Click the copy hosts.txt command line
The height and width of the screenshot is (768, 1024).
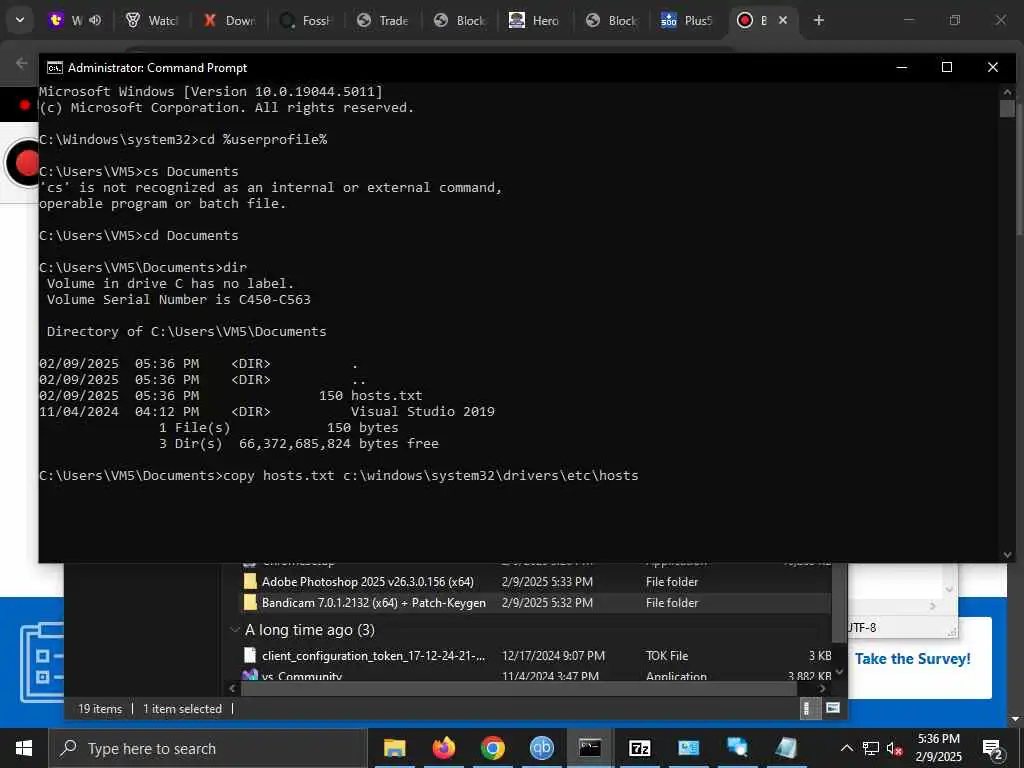[x=339, y=475]
